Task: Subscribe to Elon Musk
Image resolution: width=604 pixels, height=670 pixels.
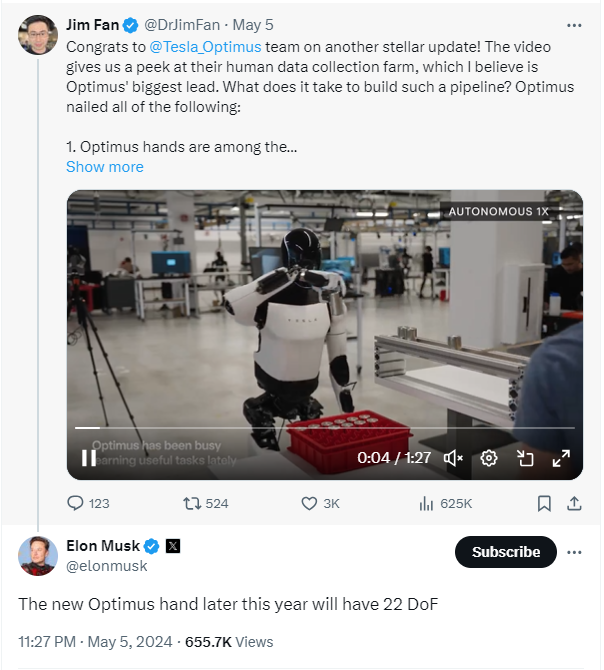Action: pyautogui.click(x=506, y=552)
